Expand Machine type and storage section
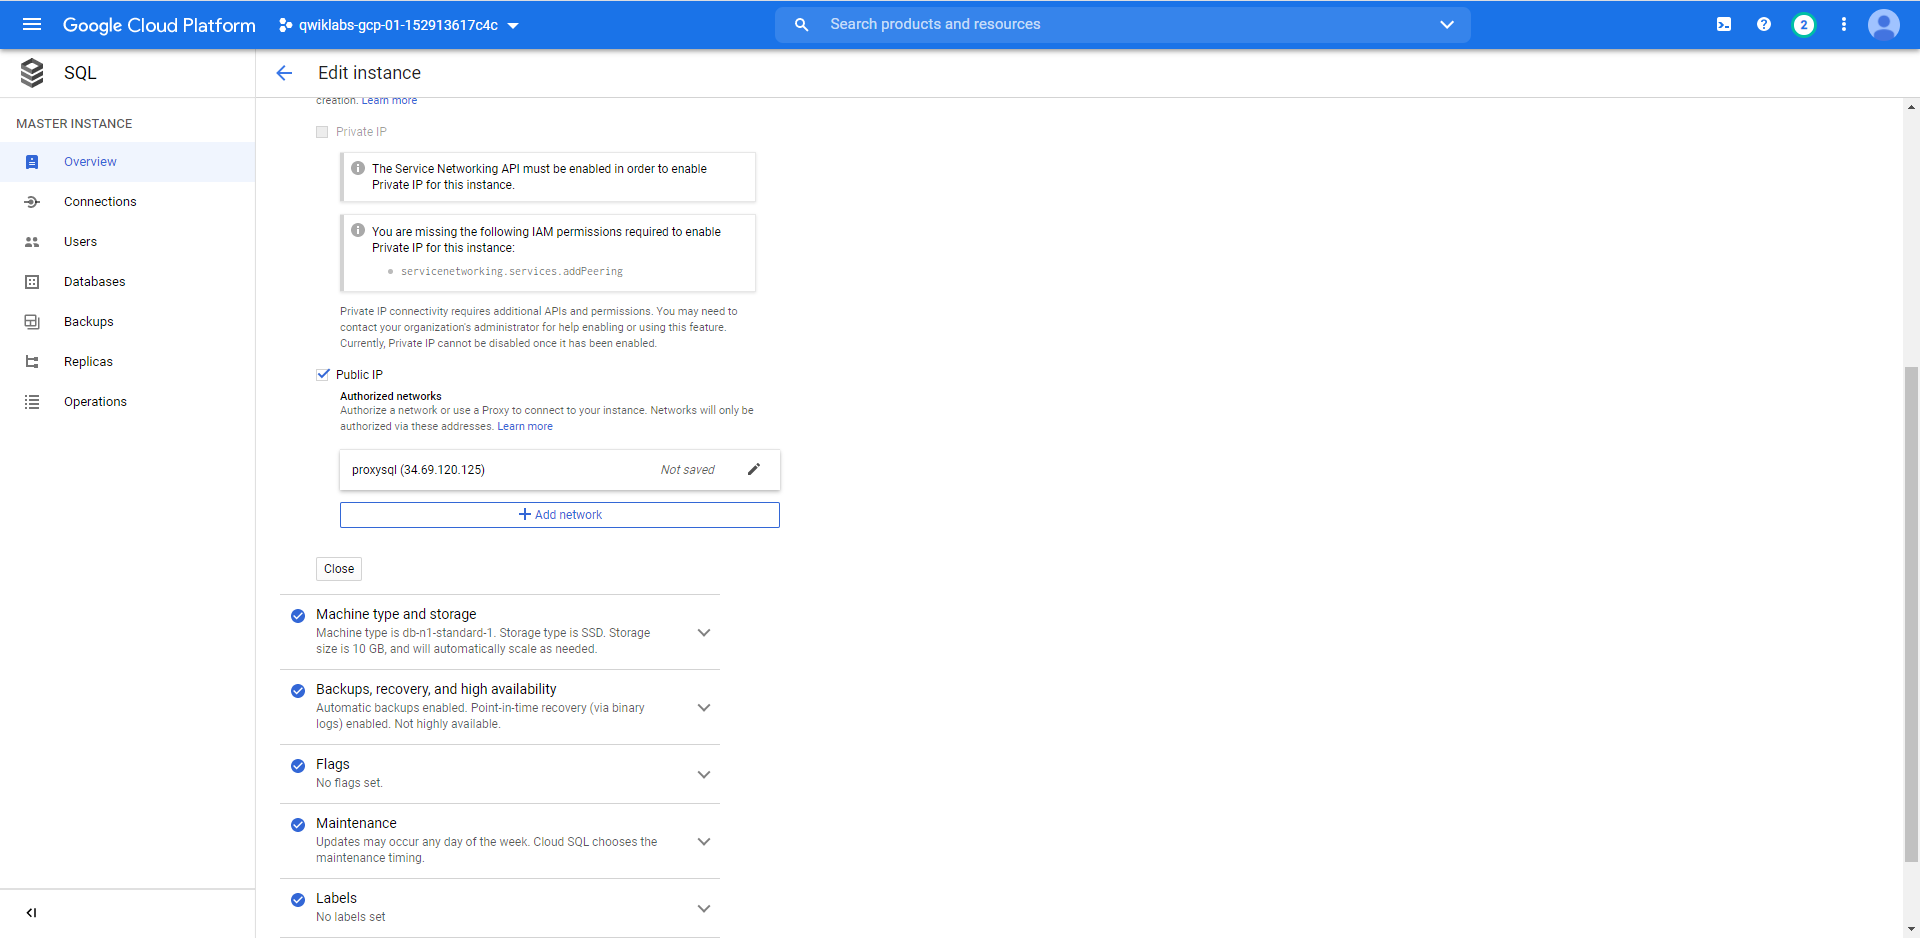Viewport: 1920px width, 938px height. click(x=704, y=632)
